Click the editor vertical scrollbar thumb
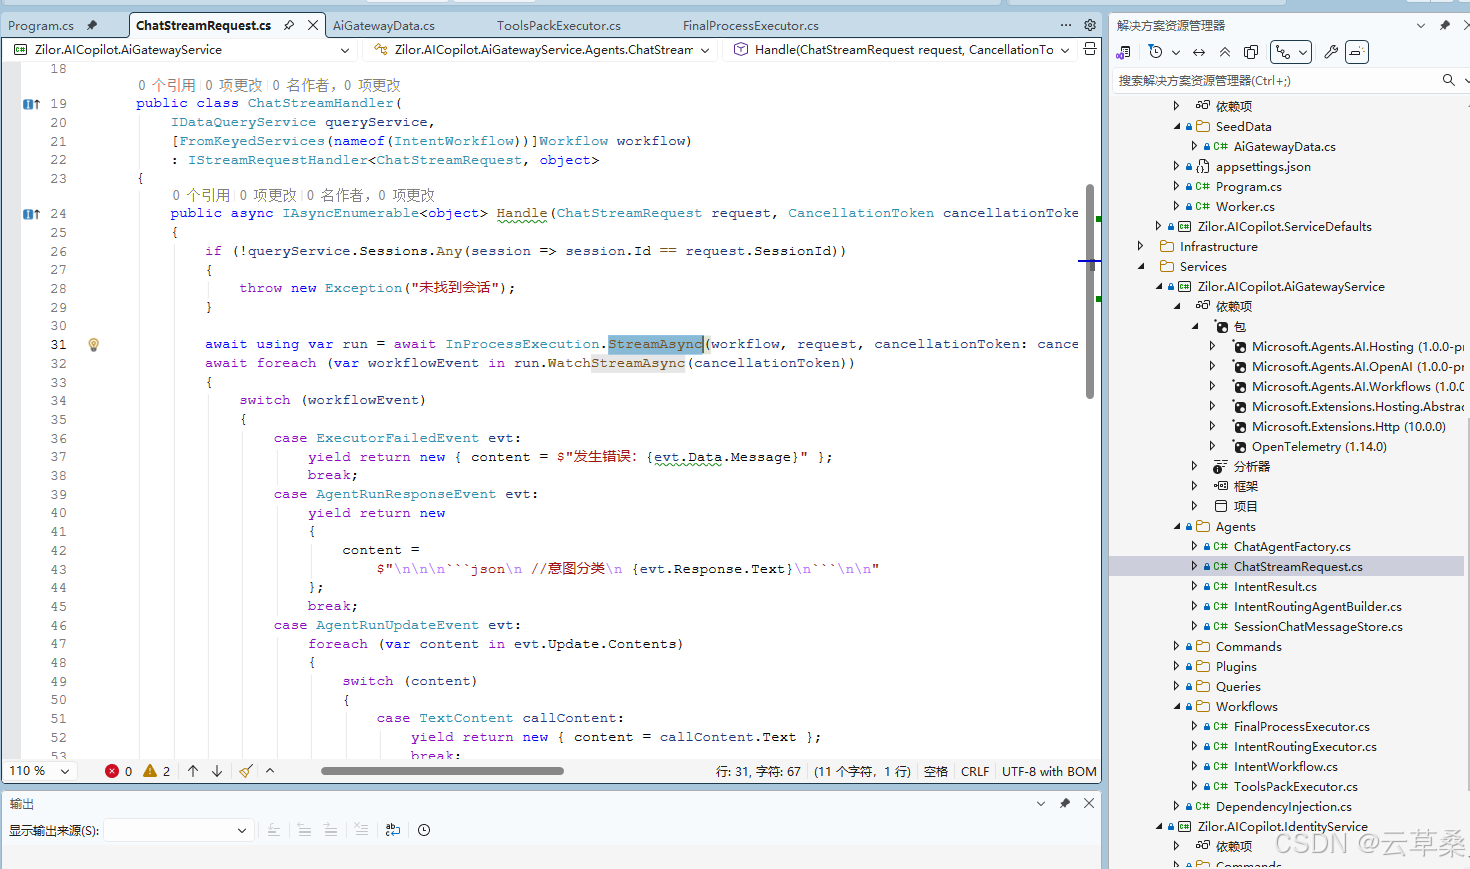The width and height of the screenshot is (1470, 869). click(x=1090, y=291)
